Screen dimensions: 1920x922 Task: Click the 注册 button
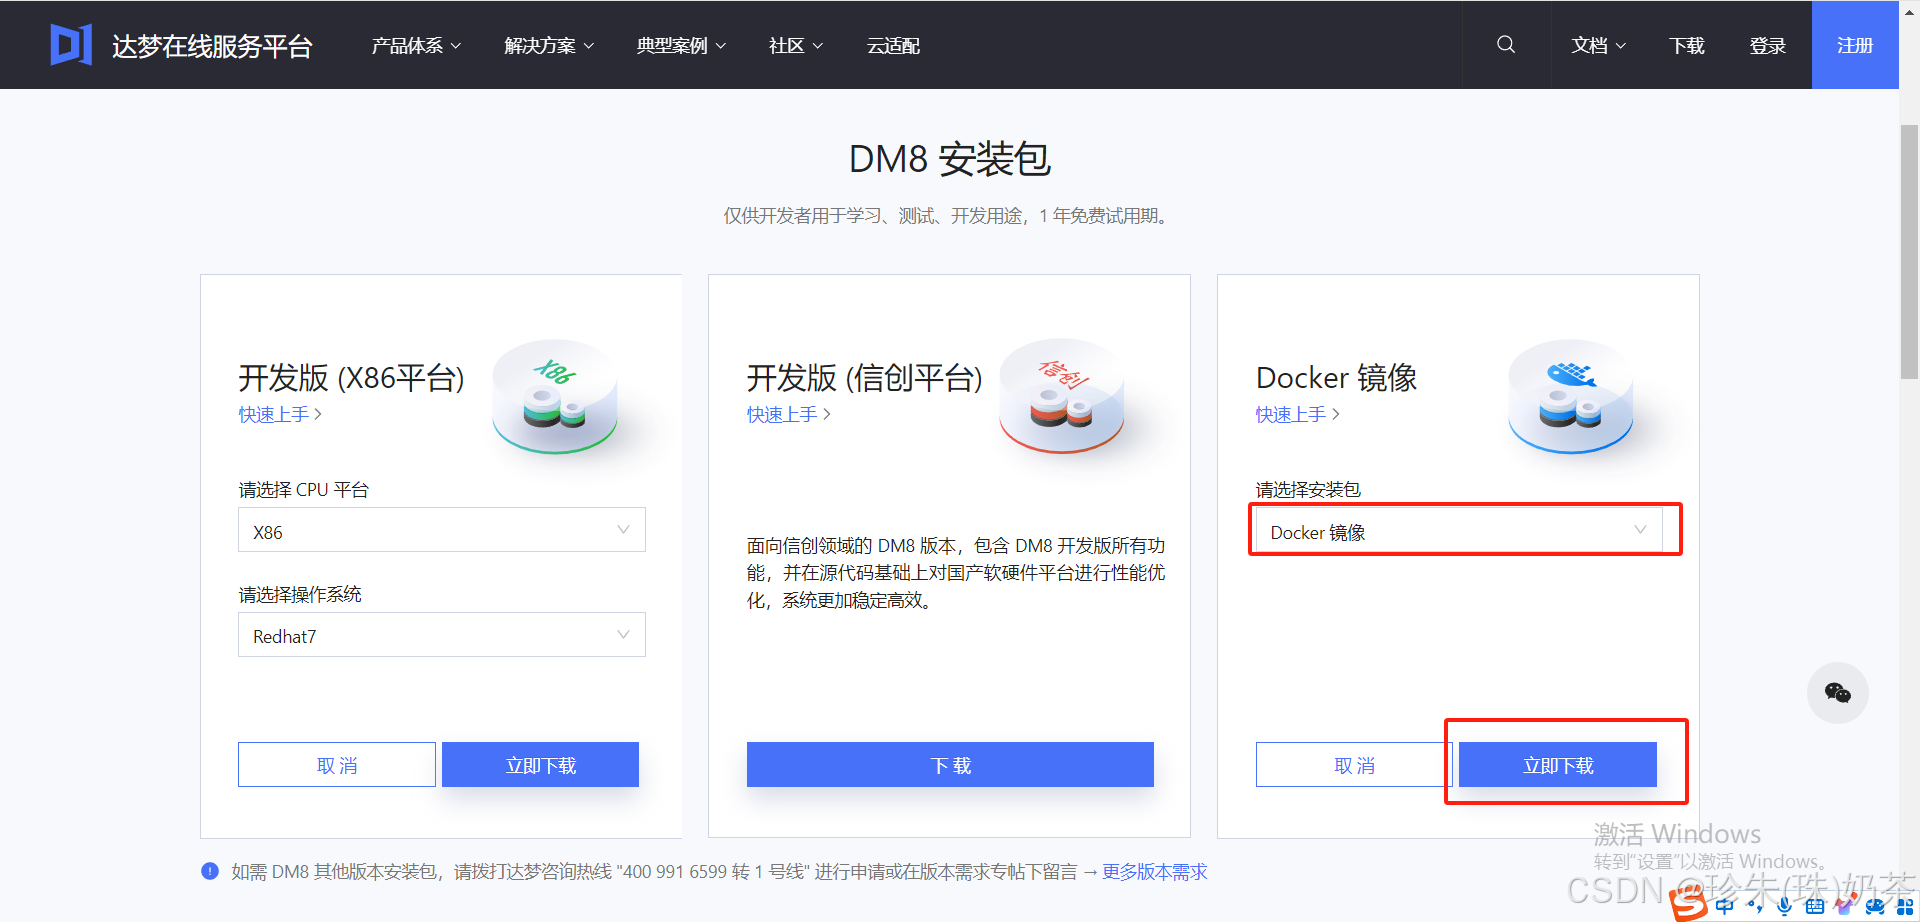(1855, 45)
